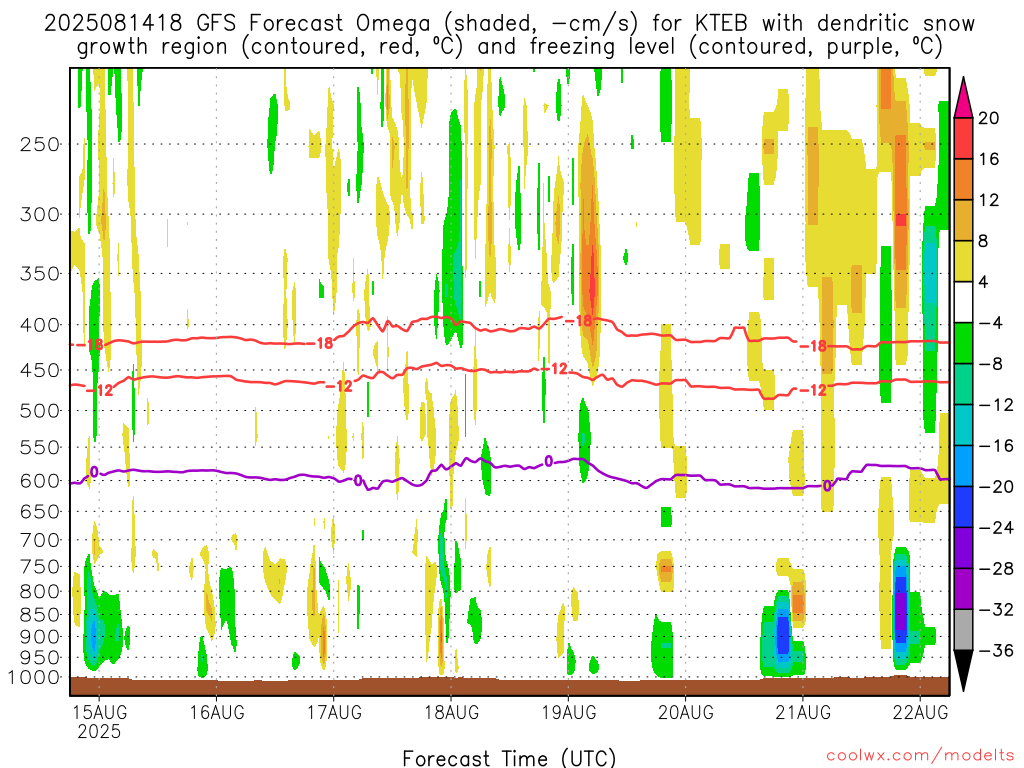Click the 550 pressure level label
The image size is (1024, 768).
(x=40, y=447)
